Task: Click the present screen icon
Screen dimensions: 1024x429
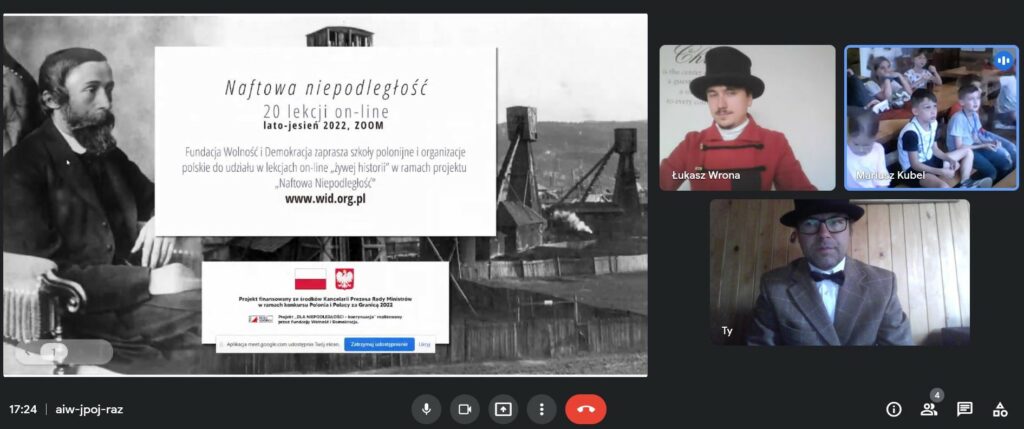Action: point(502,409)
